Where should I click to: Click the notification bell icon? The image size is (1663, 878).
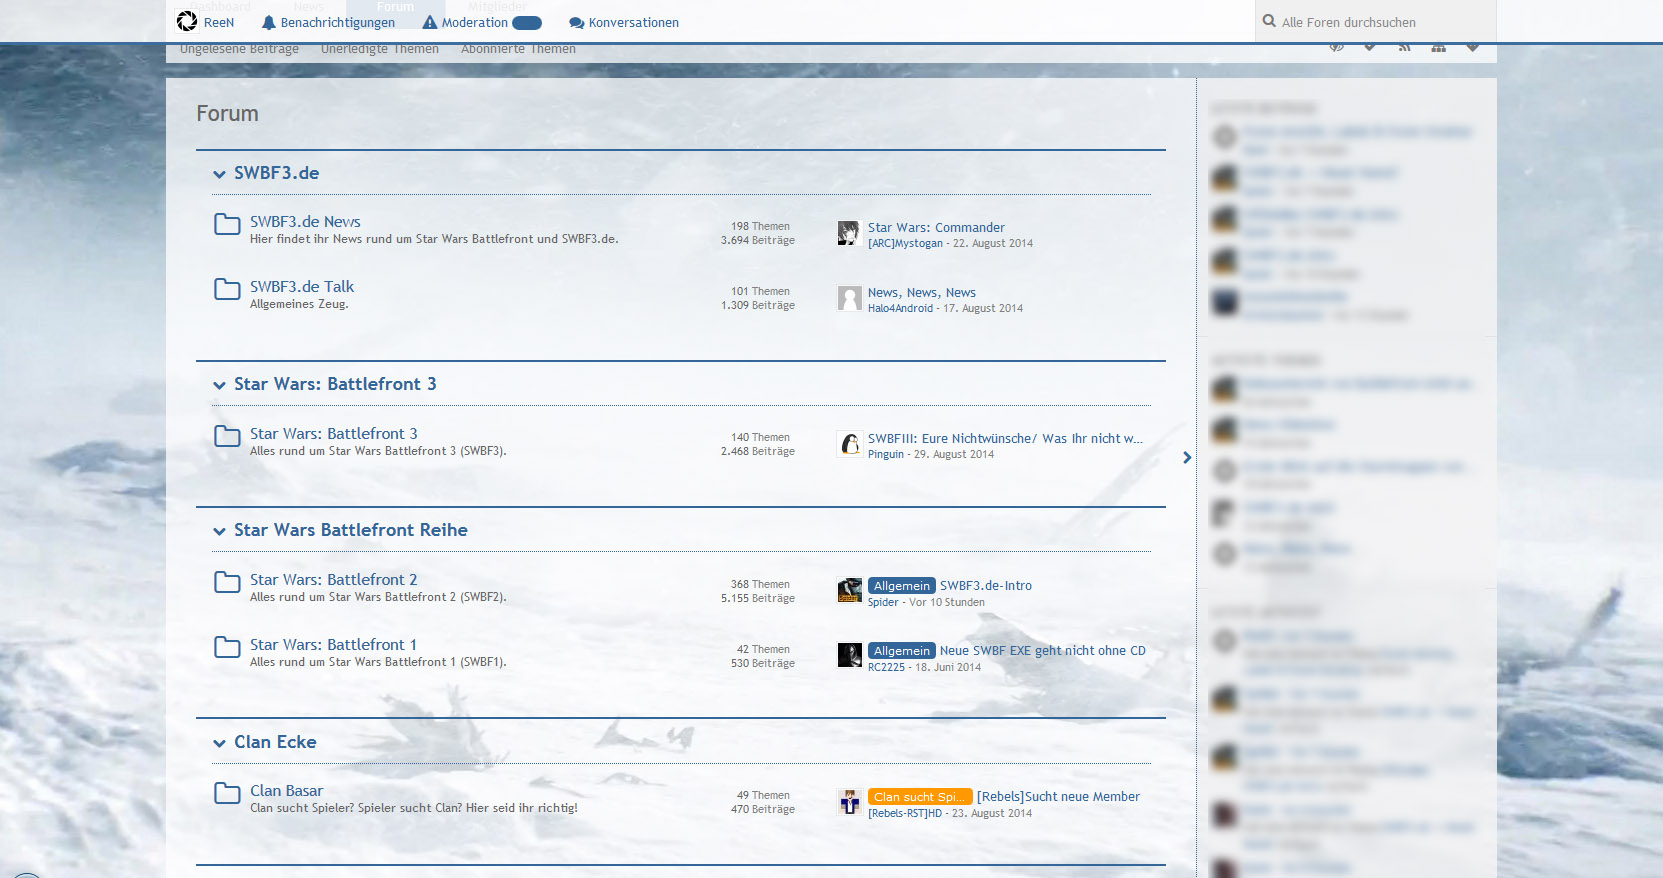[x=268, y=22]
